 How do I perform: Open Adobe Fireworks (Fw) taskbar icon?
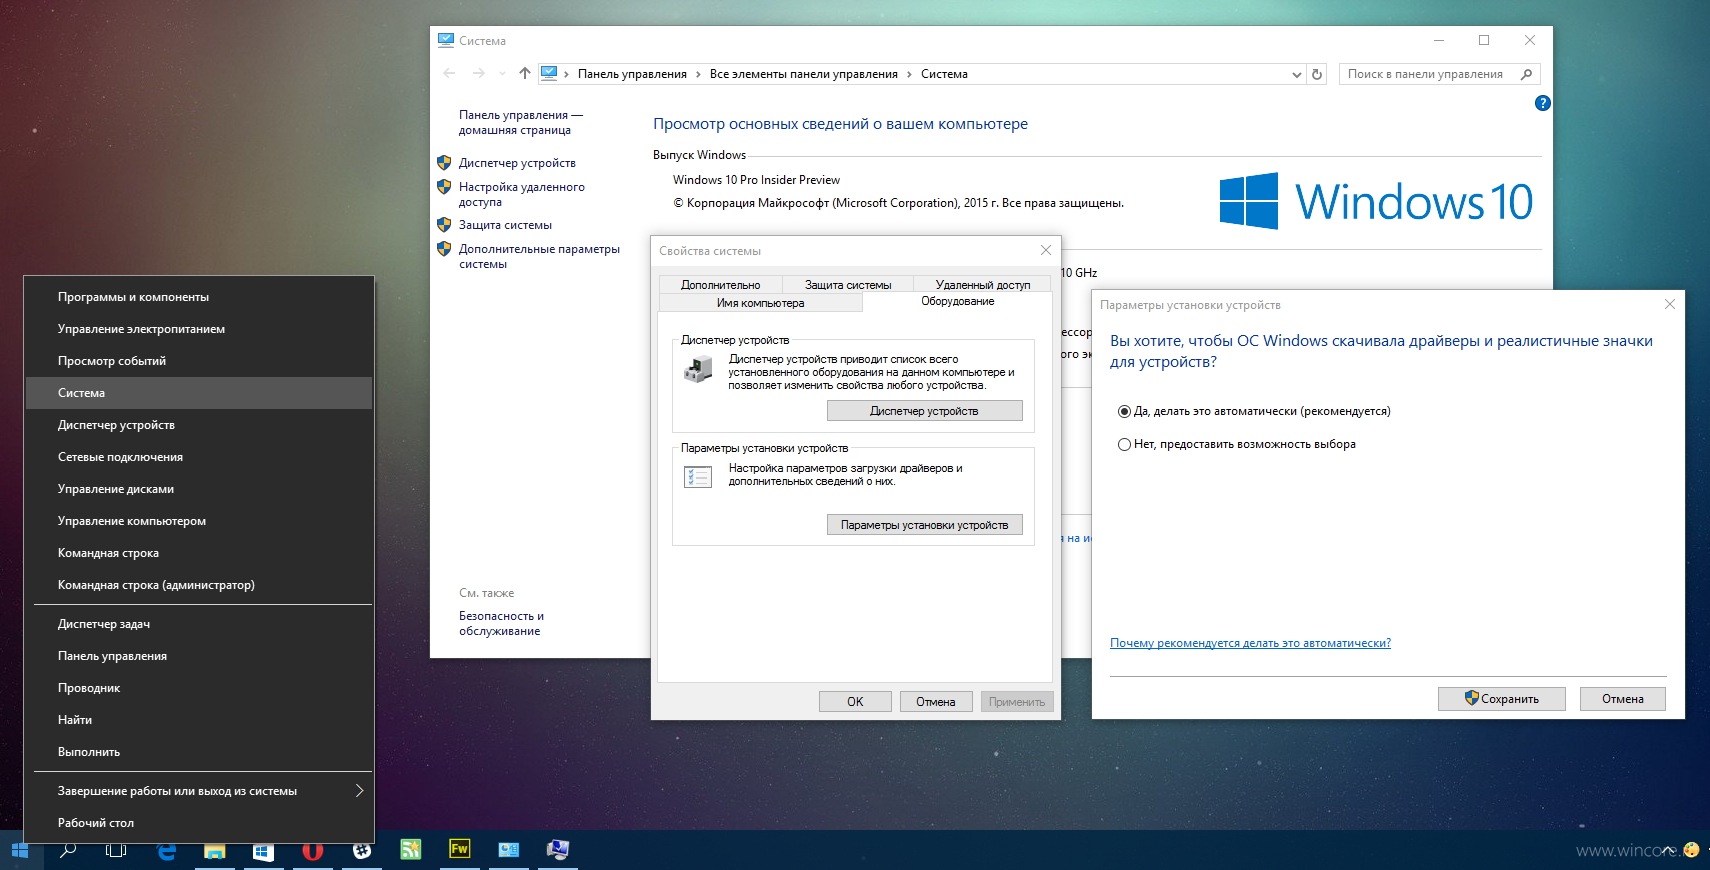point(459,849)
